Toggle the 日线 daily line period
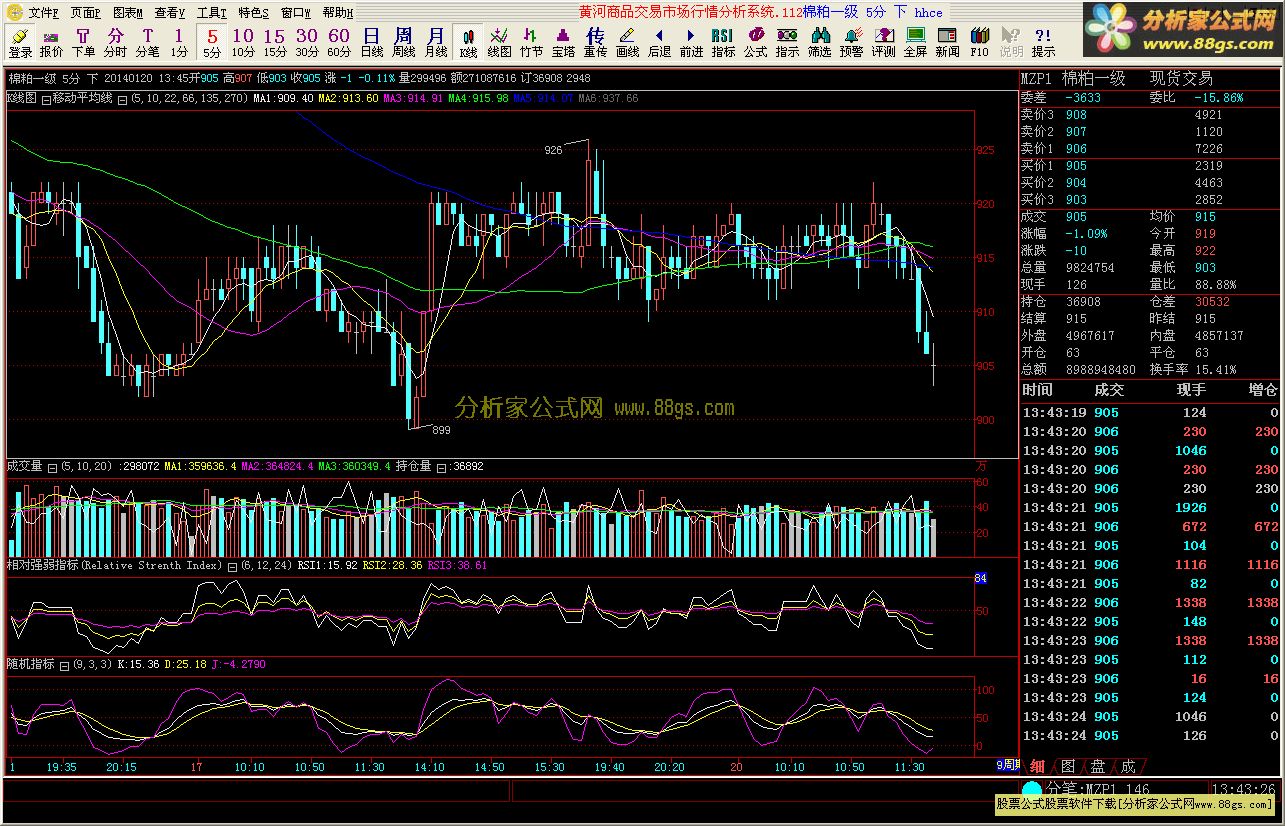 (371, 42)
